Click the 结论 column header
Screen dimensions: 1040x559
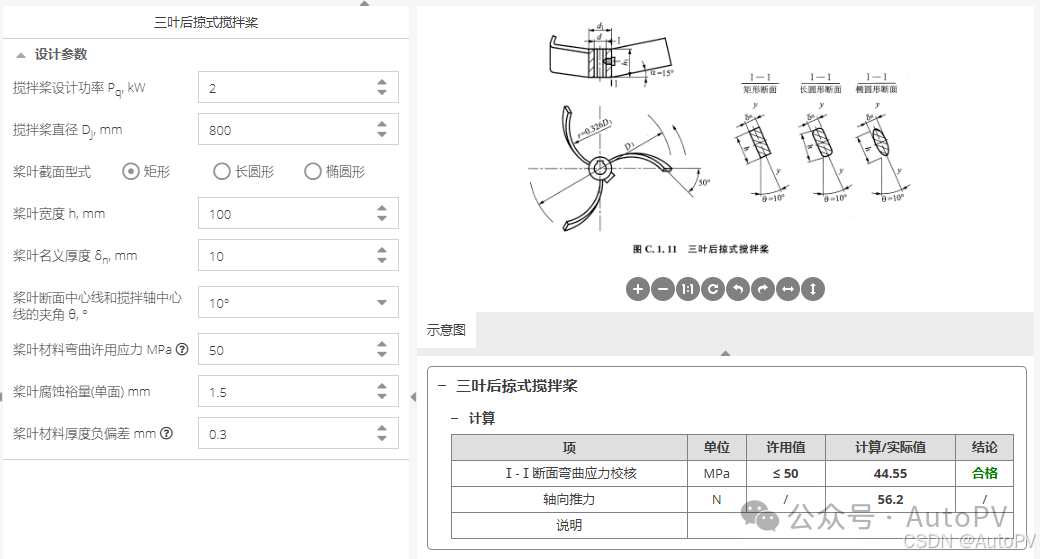click(x=984, y=448)
